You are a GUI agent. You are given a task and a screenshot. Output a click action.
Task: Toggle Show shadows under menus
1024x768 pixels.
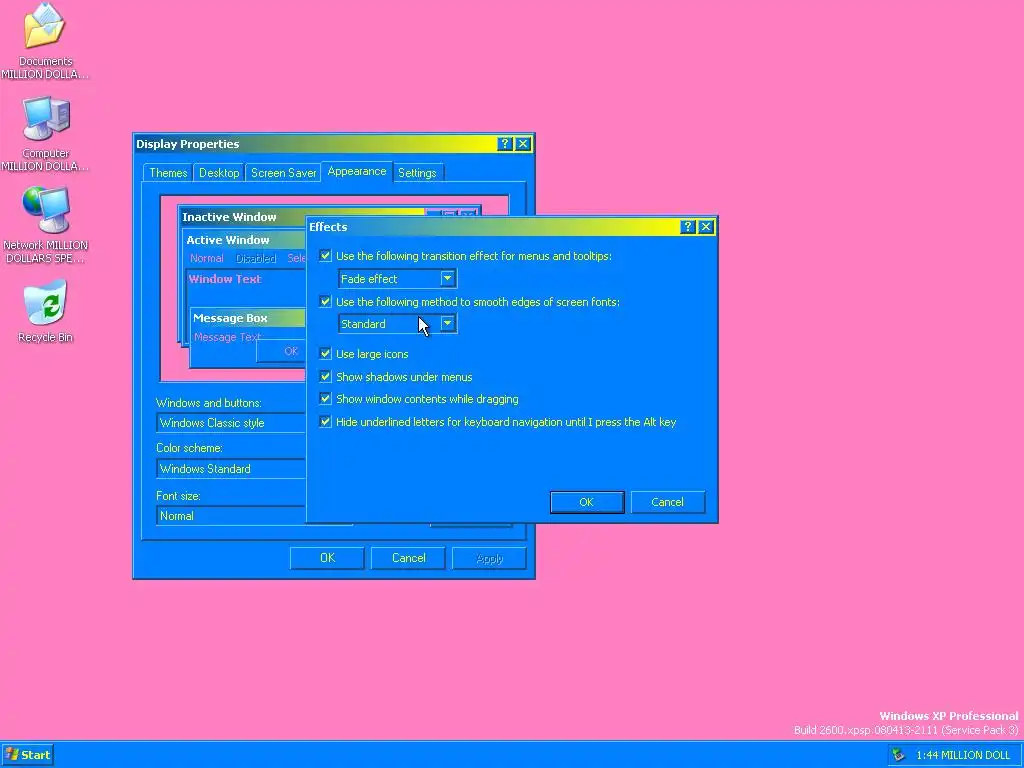(325, 377)
